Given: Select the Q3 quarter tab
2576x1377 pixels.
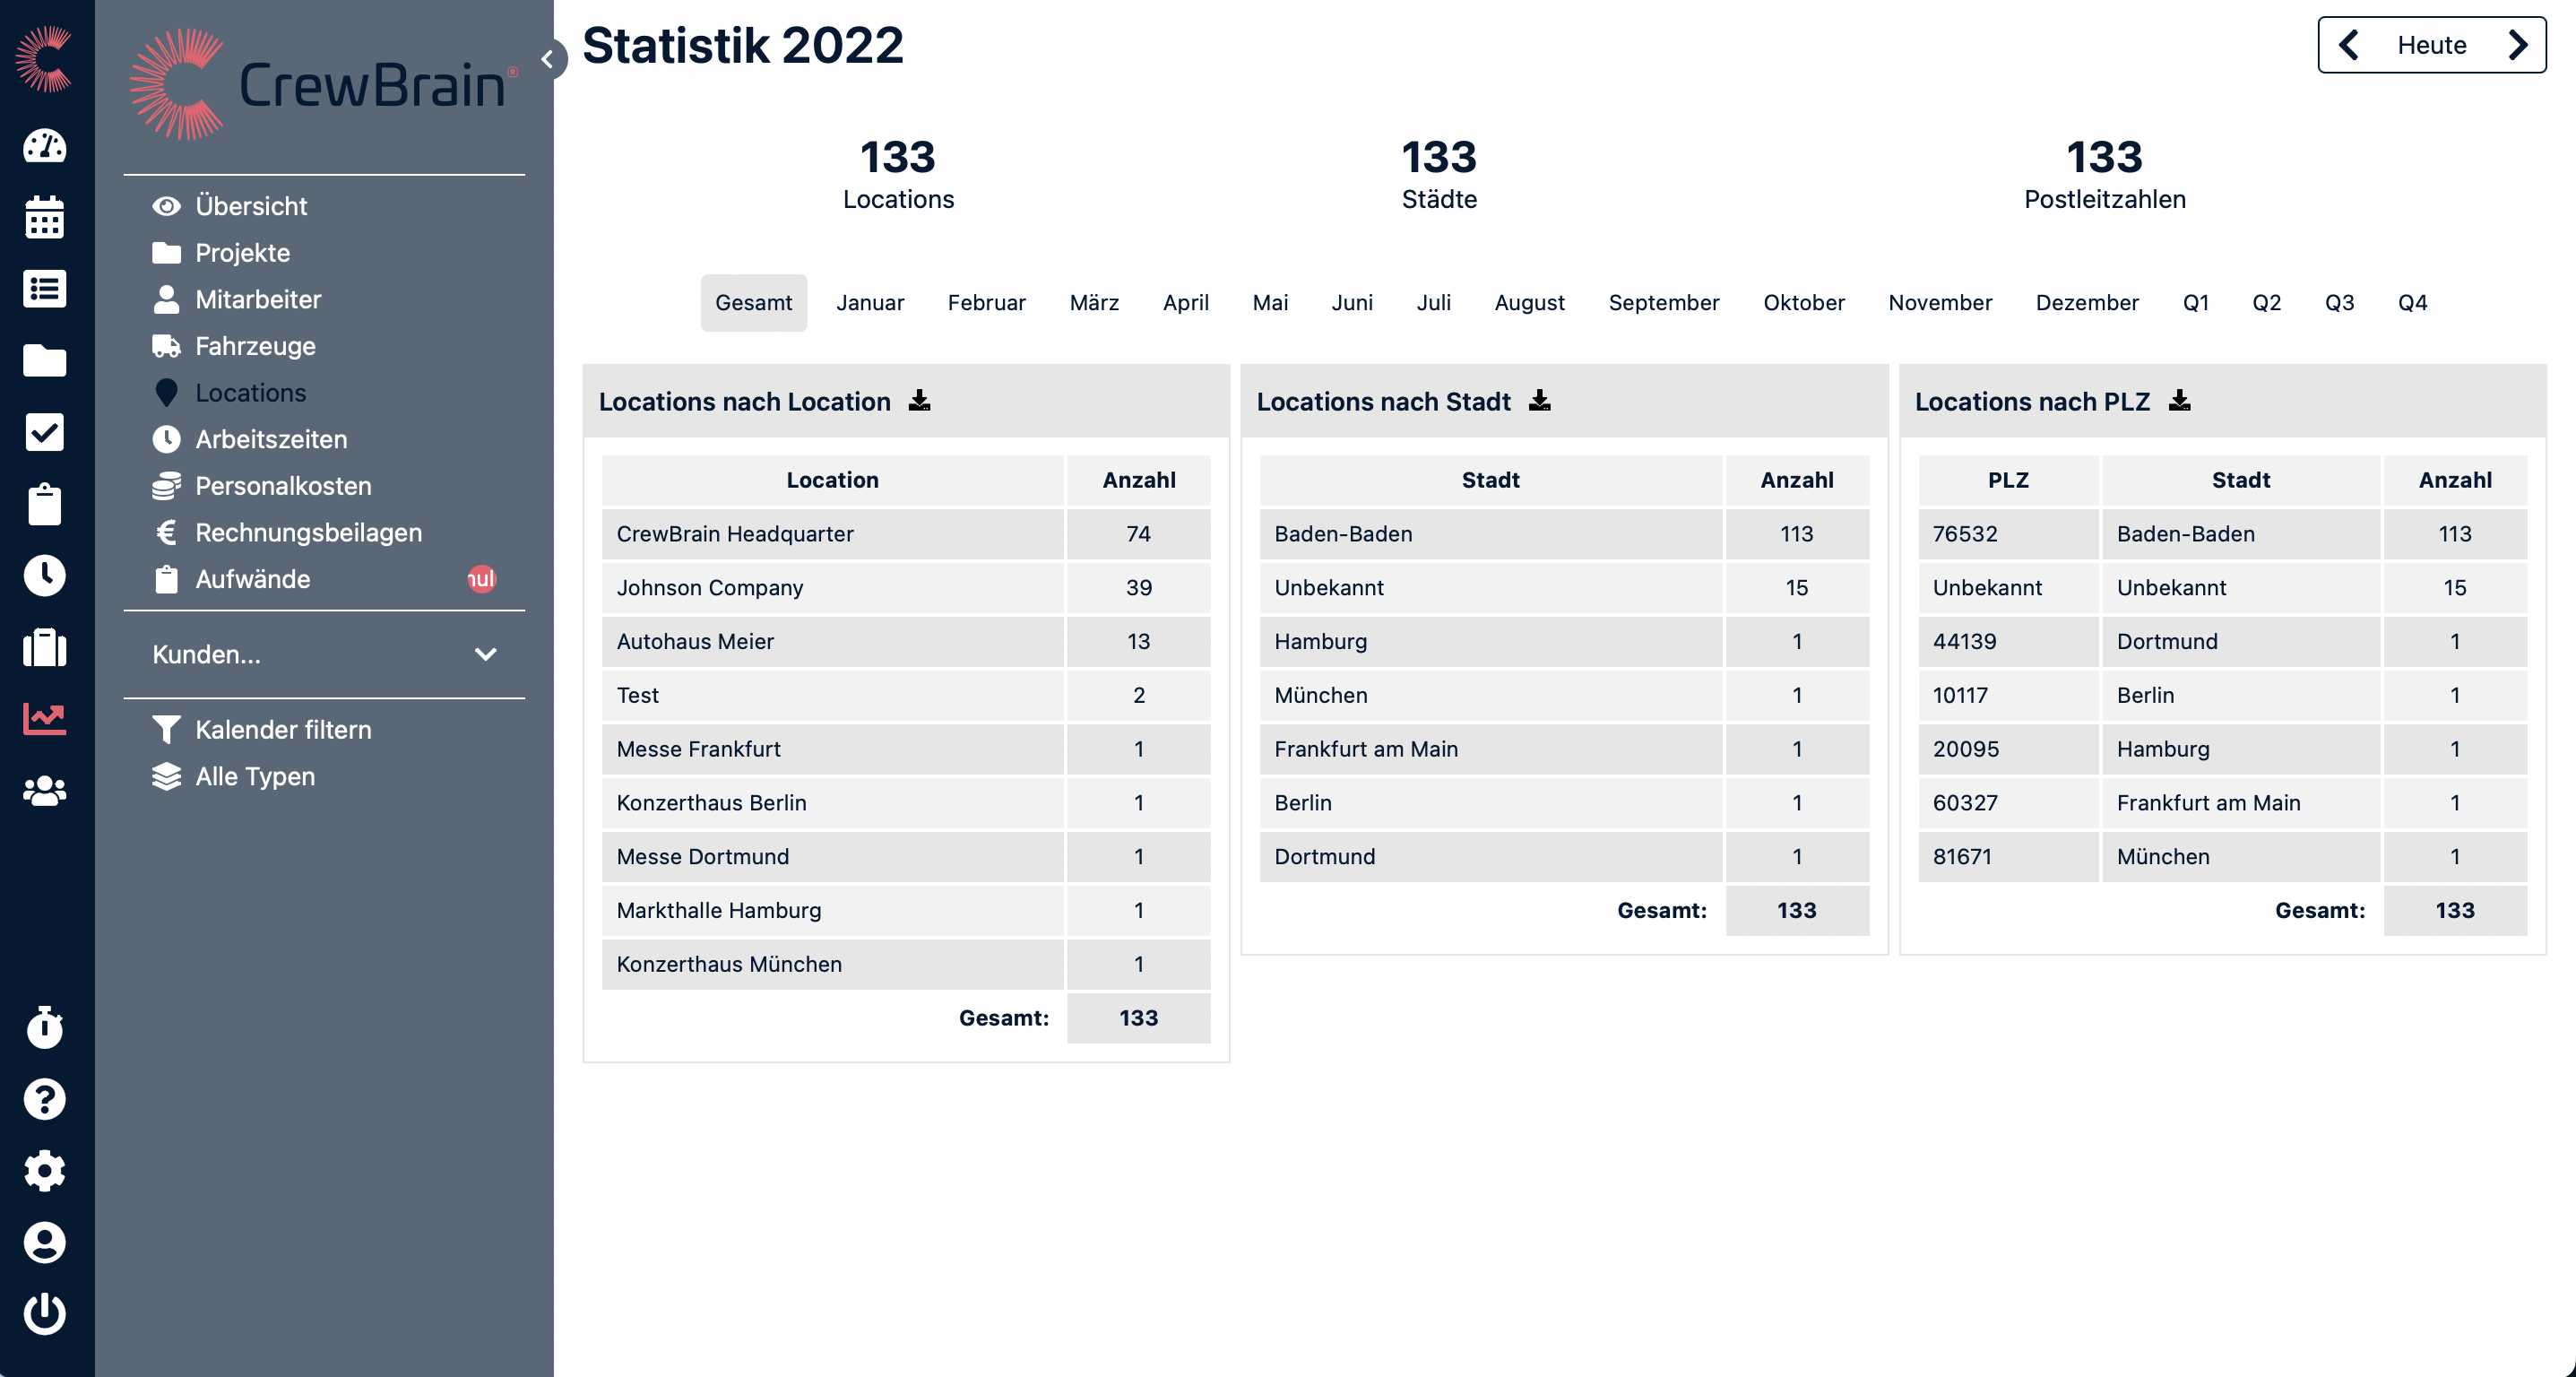Looking at the screenshot, I should click(x=2338, y=303).
